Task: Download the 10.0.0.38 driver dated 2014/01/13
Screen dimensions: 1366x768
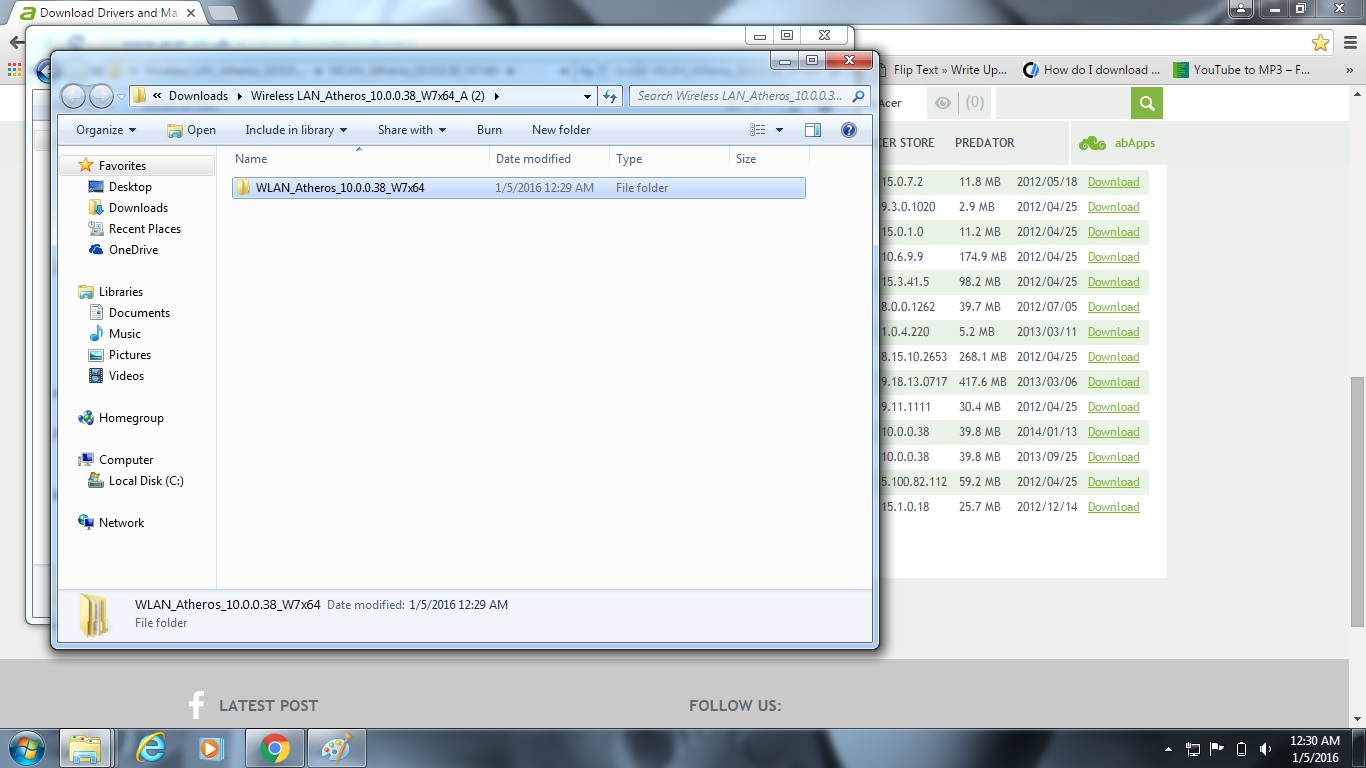Action: pos(1113,432)
